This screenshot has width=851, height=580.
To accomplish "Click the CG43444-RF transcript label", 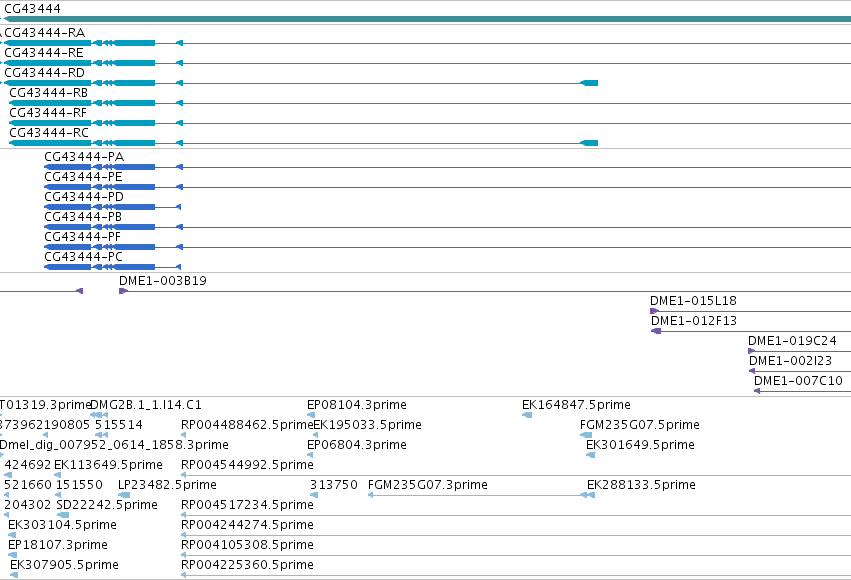I will [x=48, y=113].
